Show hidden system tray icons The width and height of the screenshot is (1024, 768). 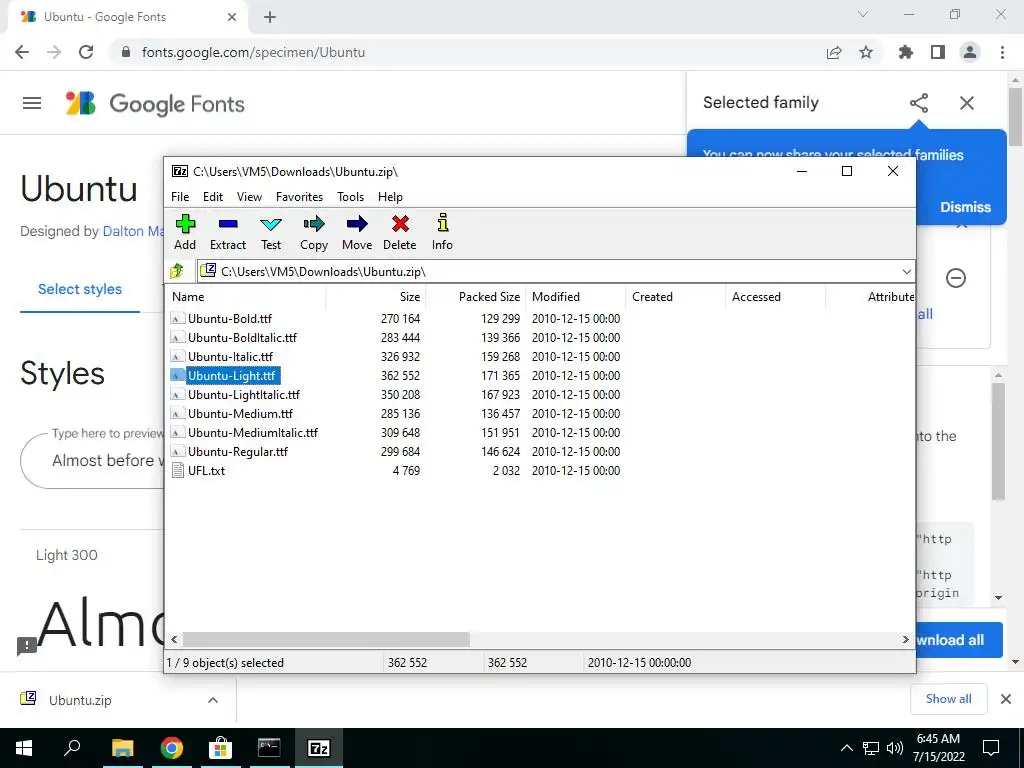click(x=846, y=748)
